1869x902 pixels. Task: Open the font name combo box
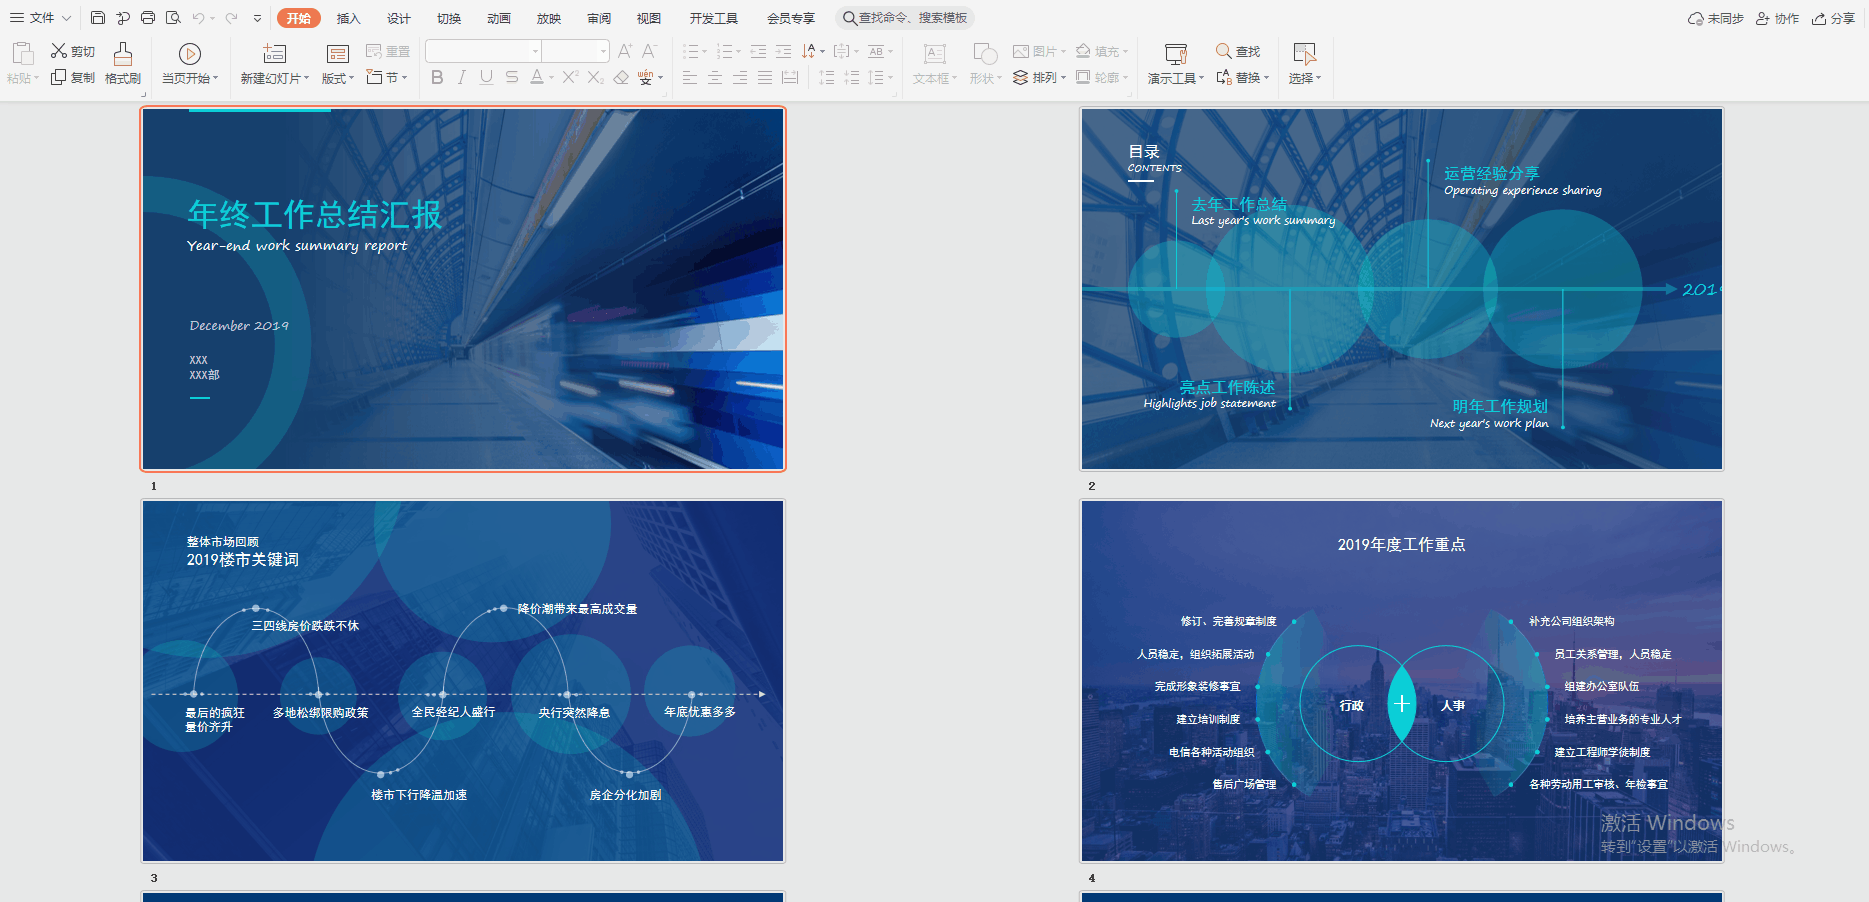point(483,51)
